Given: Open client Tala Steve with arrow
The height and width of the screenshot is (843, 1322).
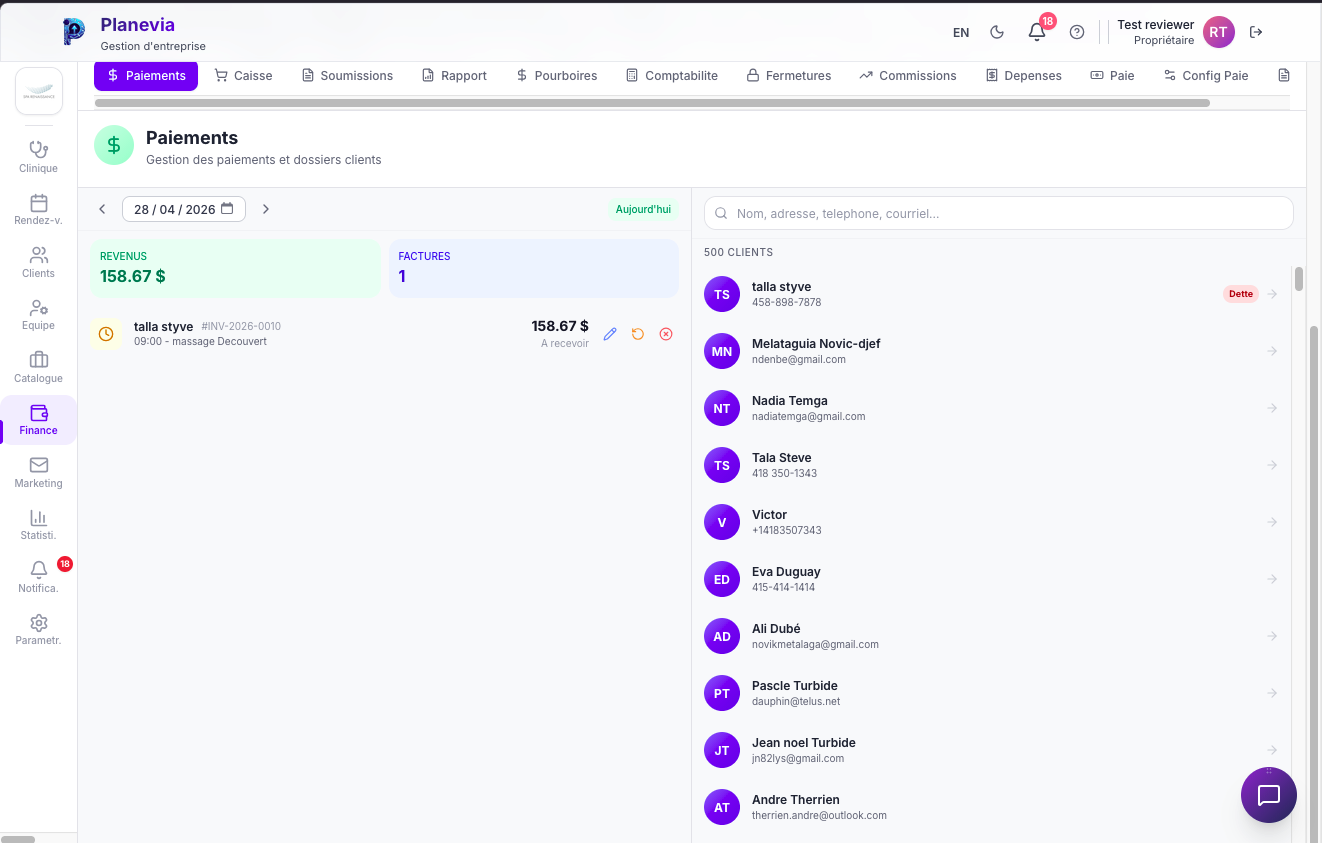Looking at the screenshot, I should click(1272, 465).
